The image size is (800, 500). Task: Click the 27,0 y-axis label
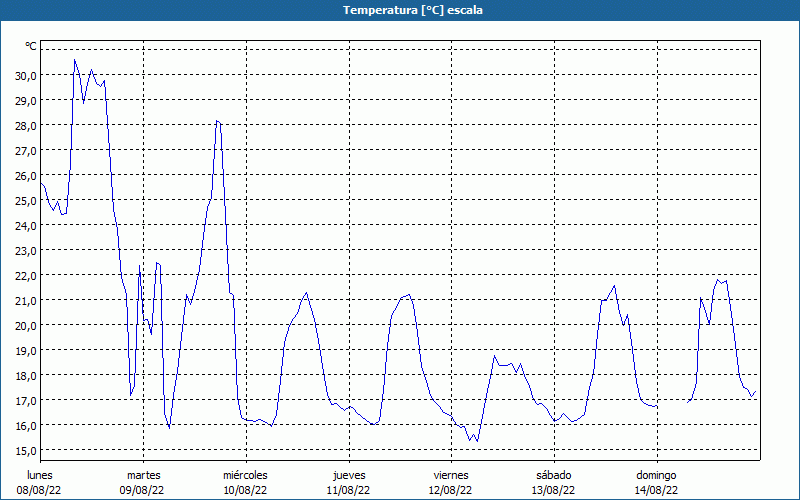coord(26,151)
